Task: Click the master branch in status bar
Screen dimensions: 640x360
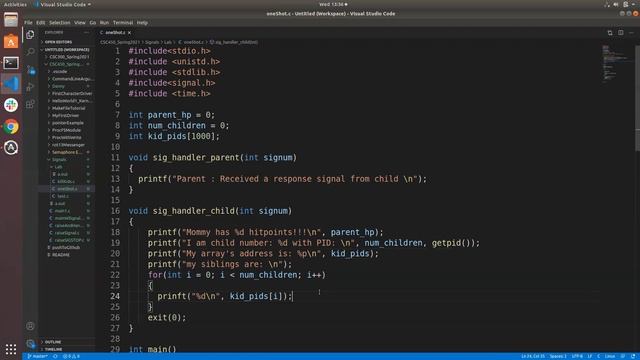Action: 38,356
